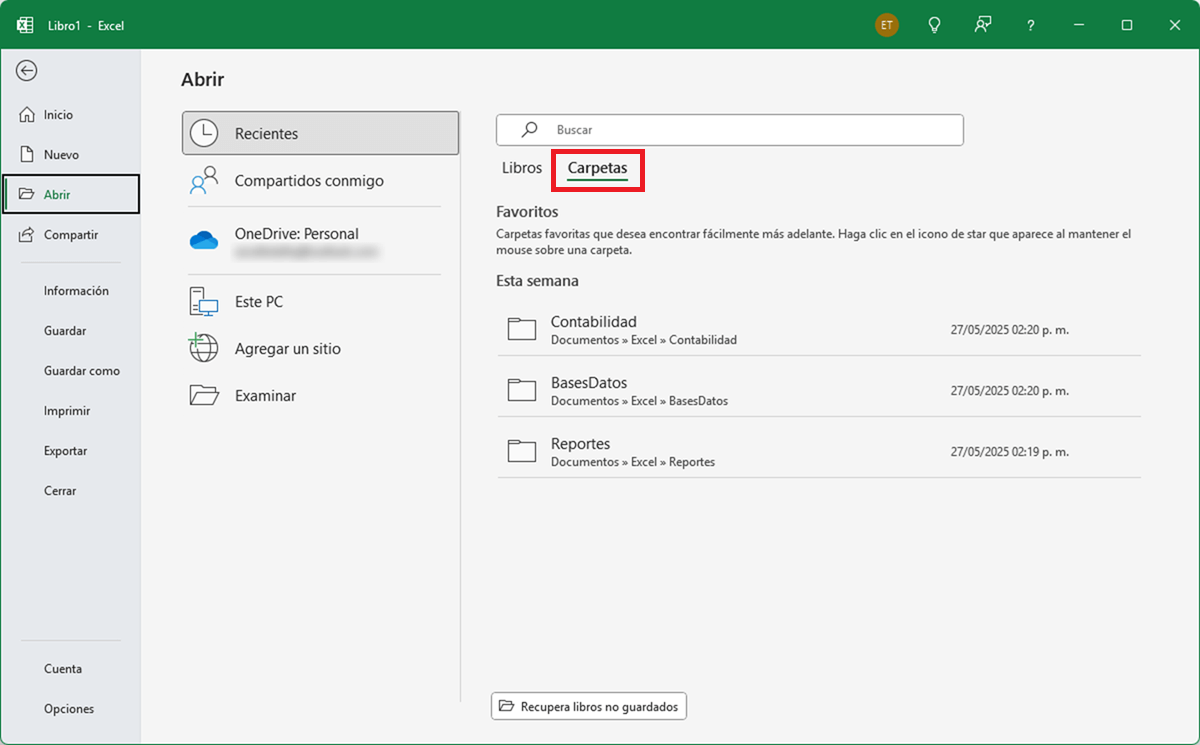Click Recupera libros no guardados button

tap(589, 706)
